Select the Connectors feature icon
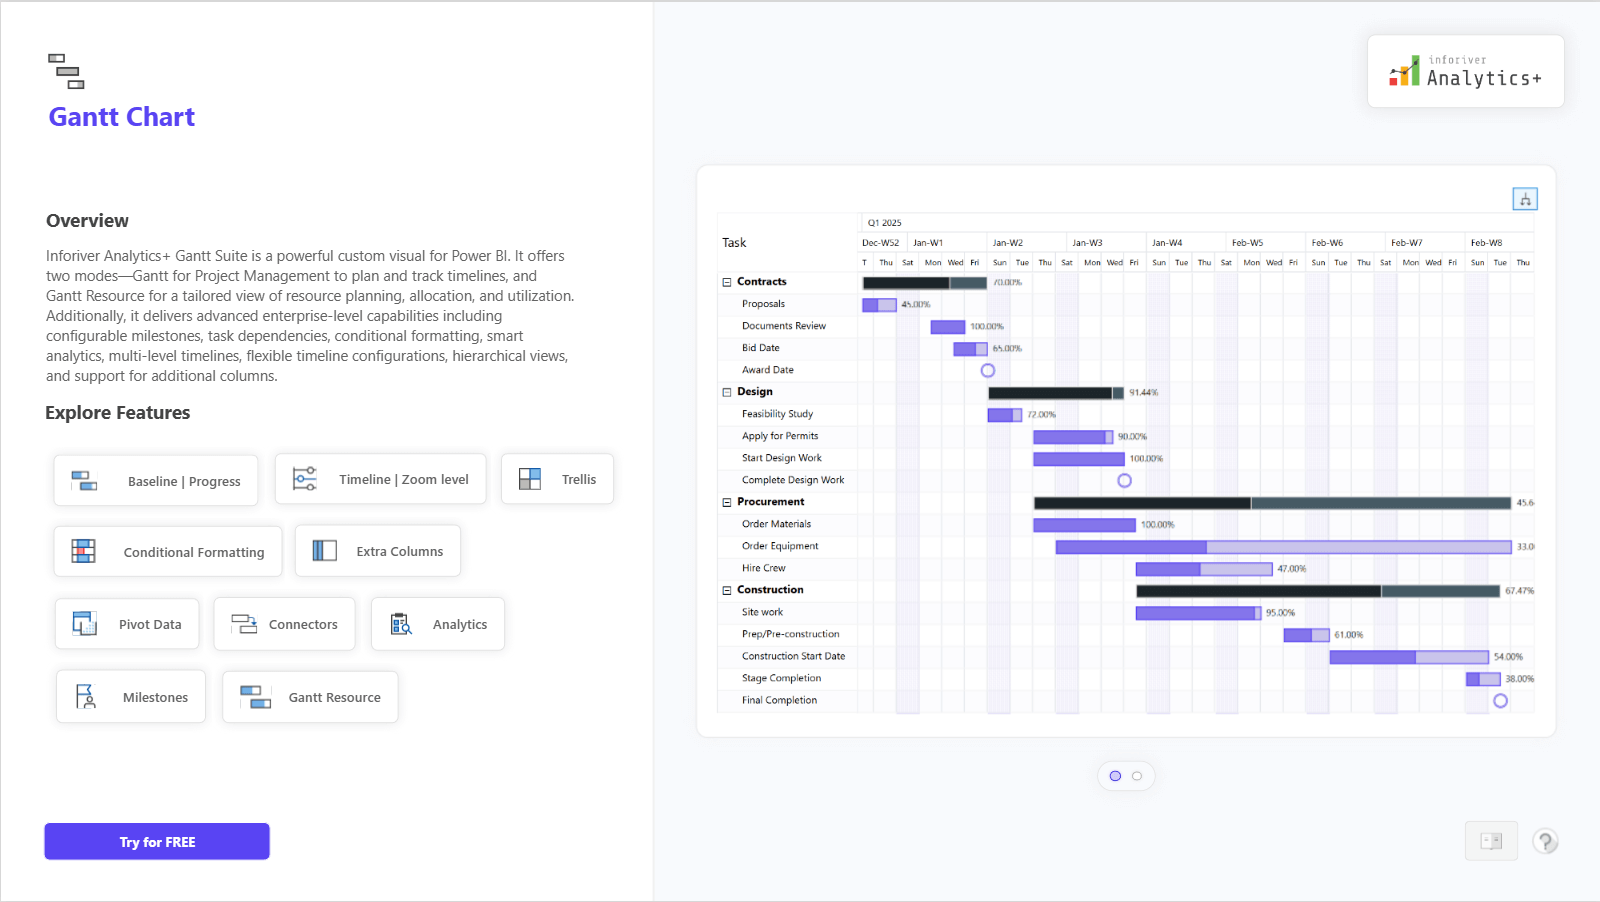 (x=244, y=624)
